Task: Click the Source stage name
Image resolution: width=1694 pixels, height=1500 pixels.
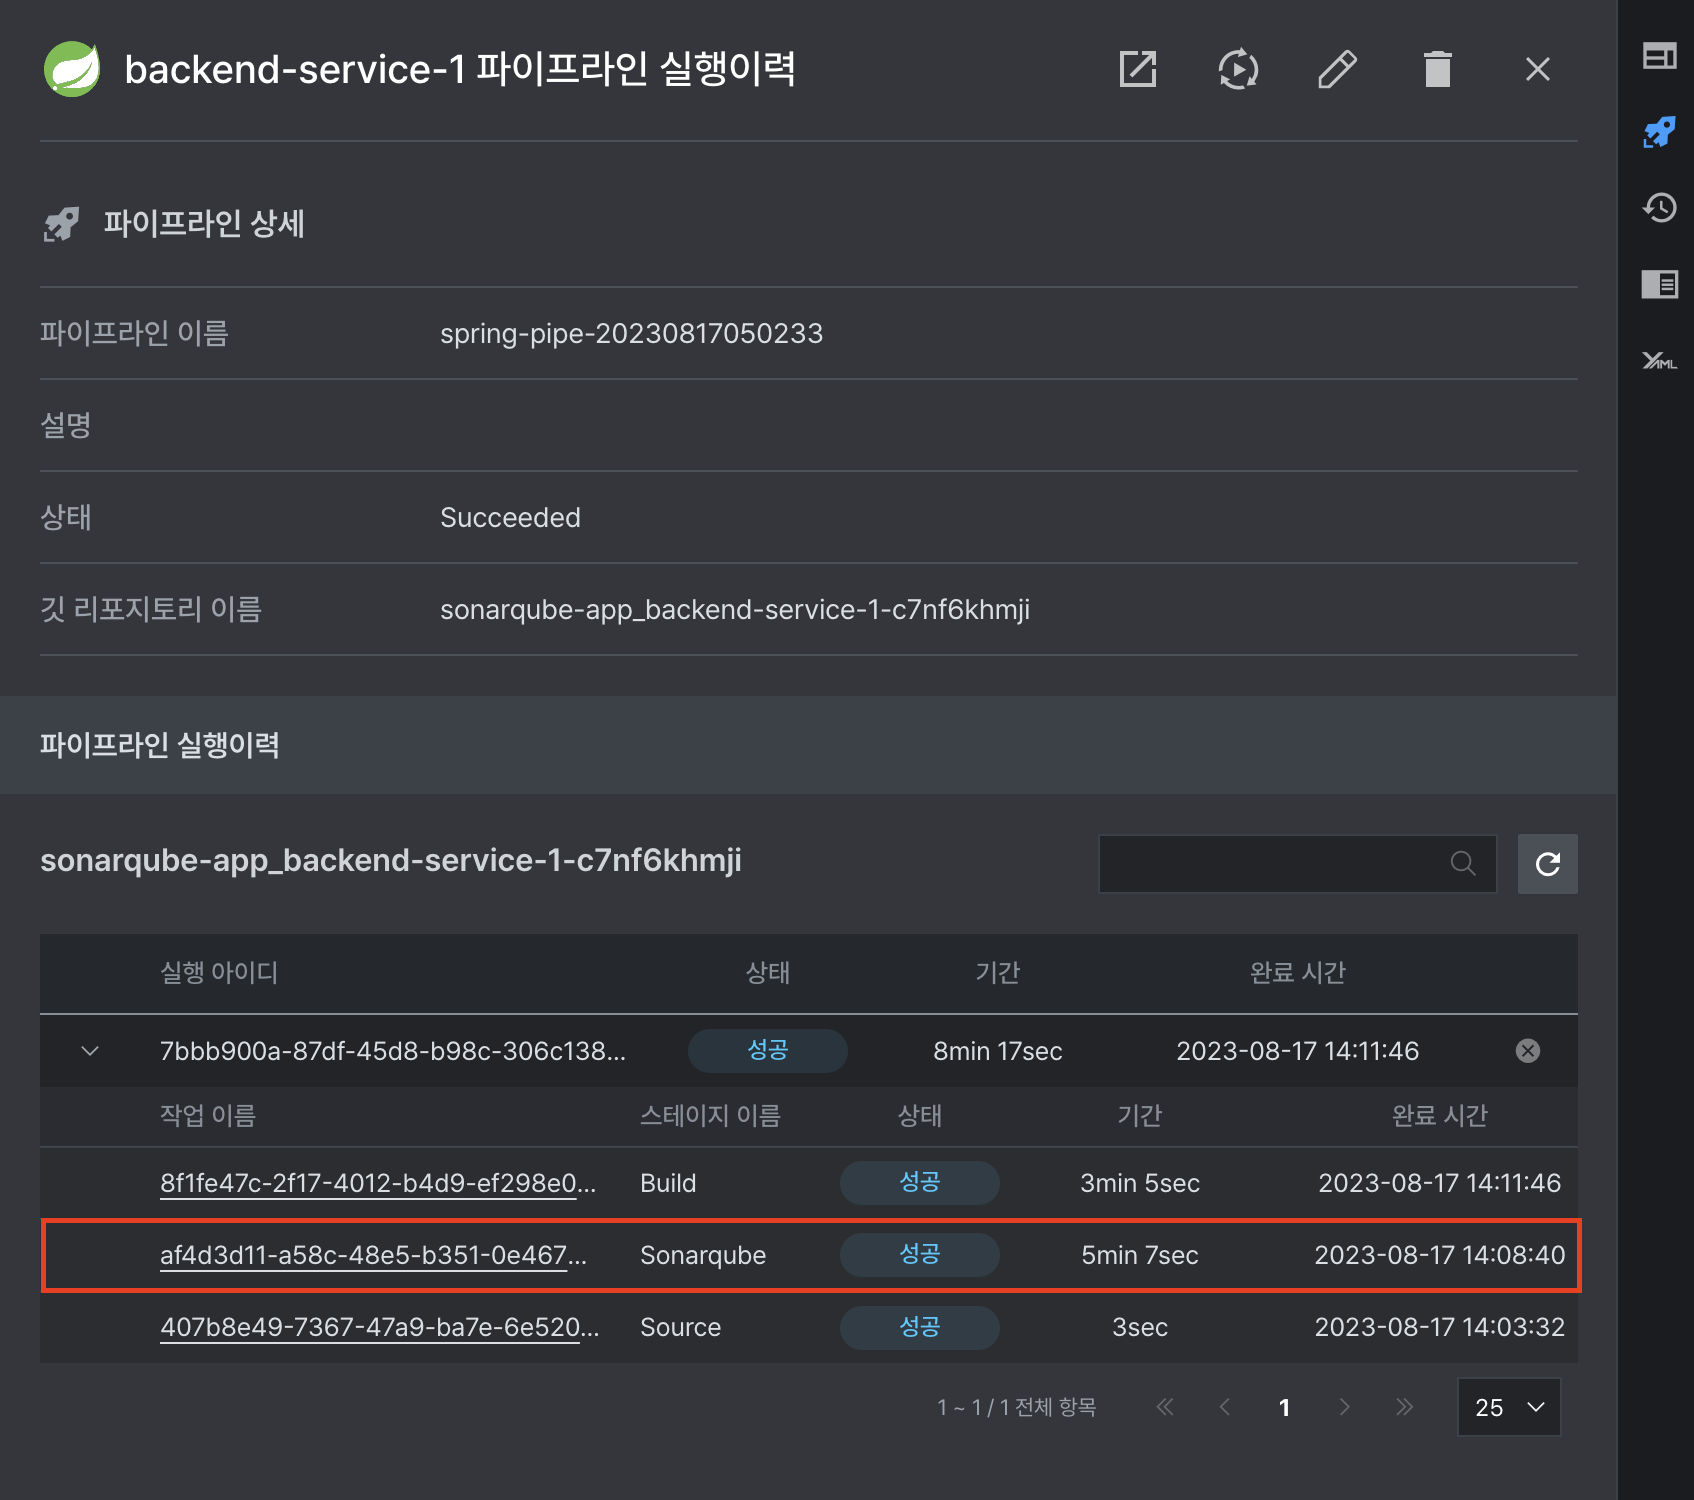Action: [680, 1327]
